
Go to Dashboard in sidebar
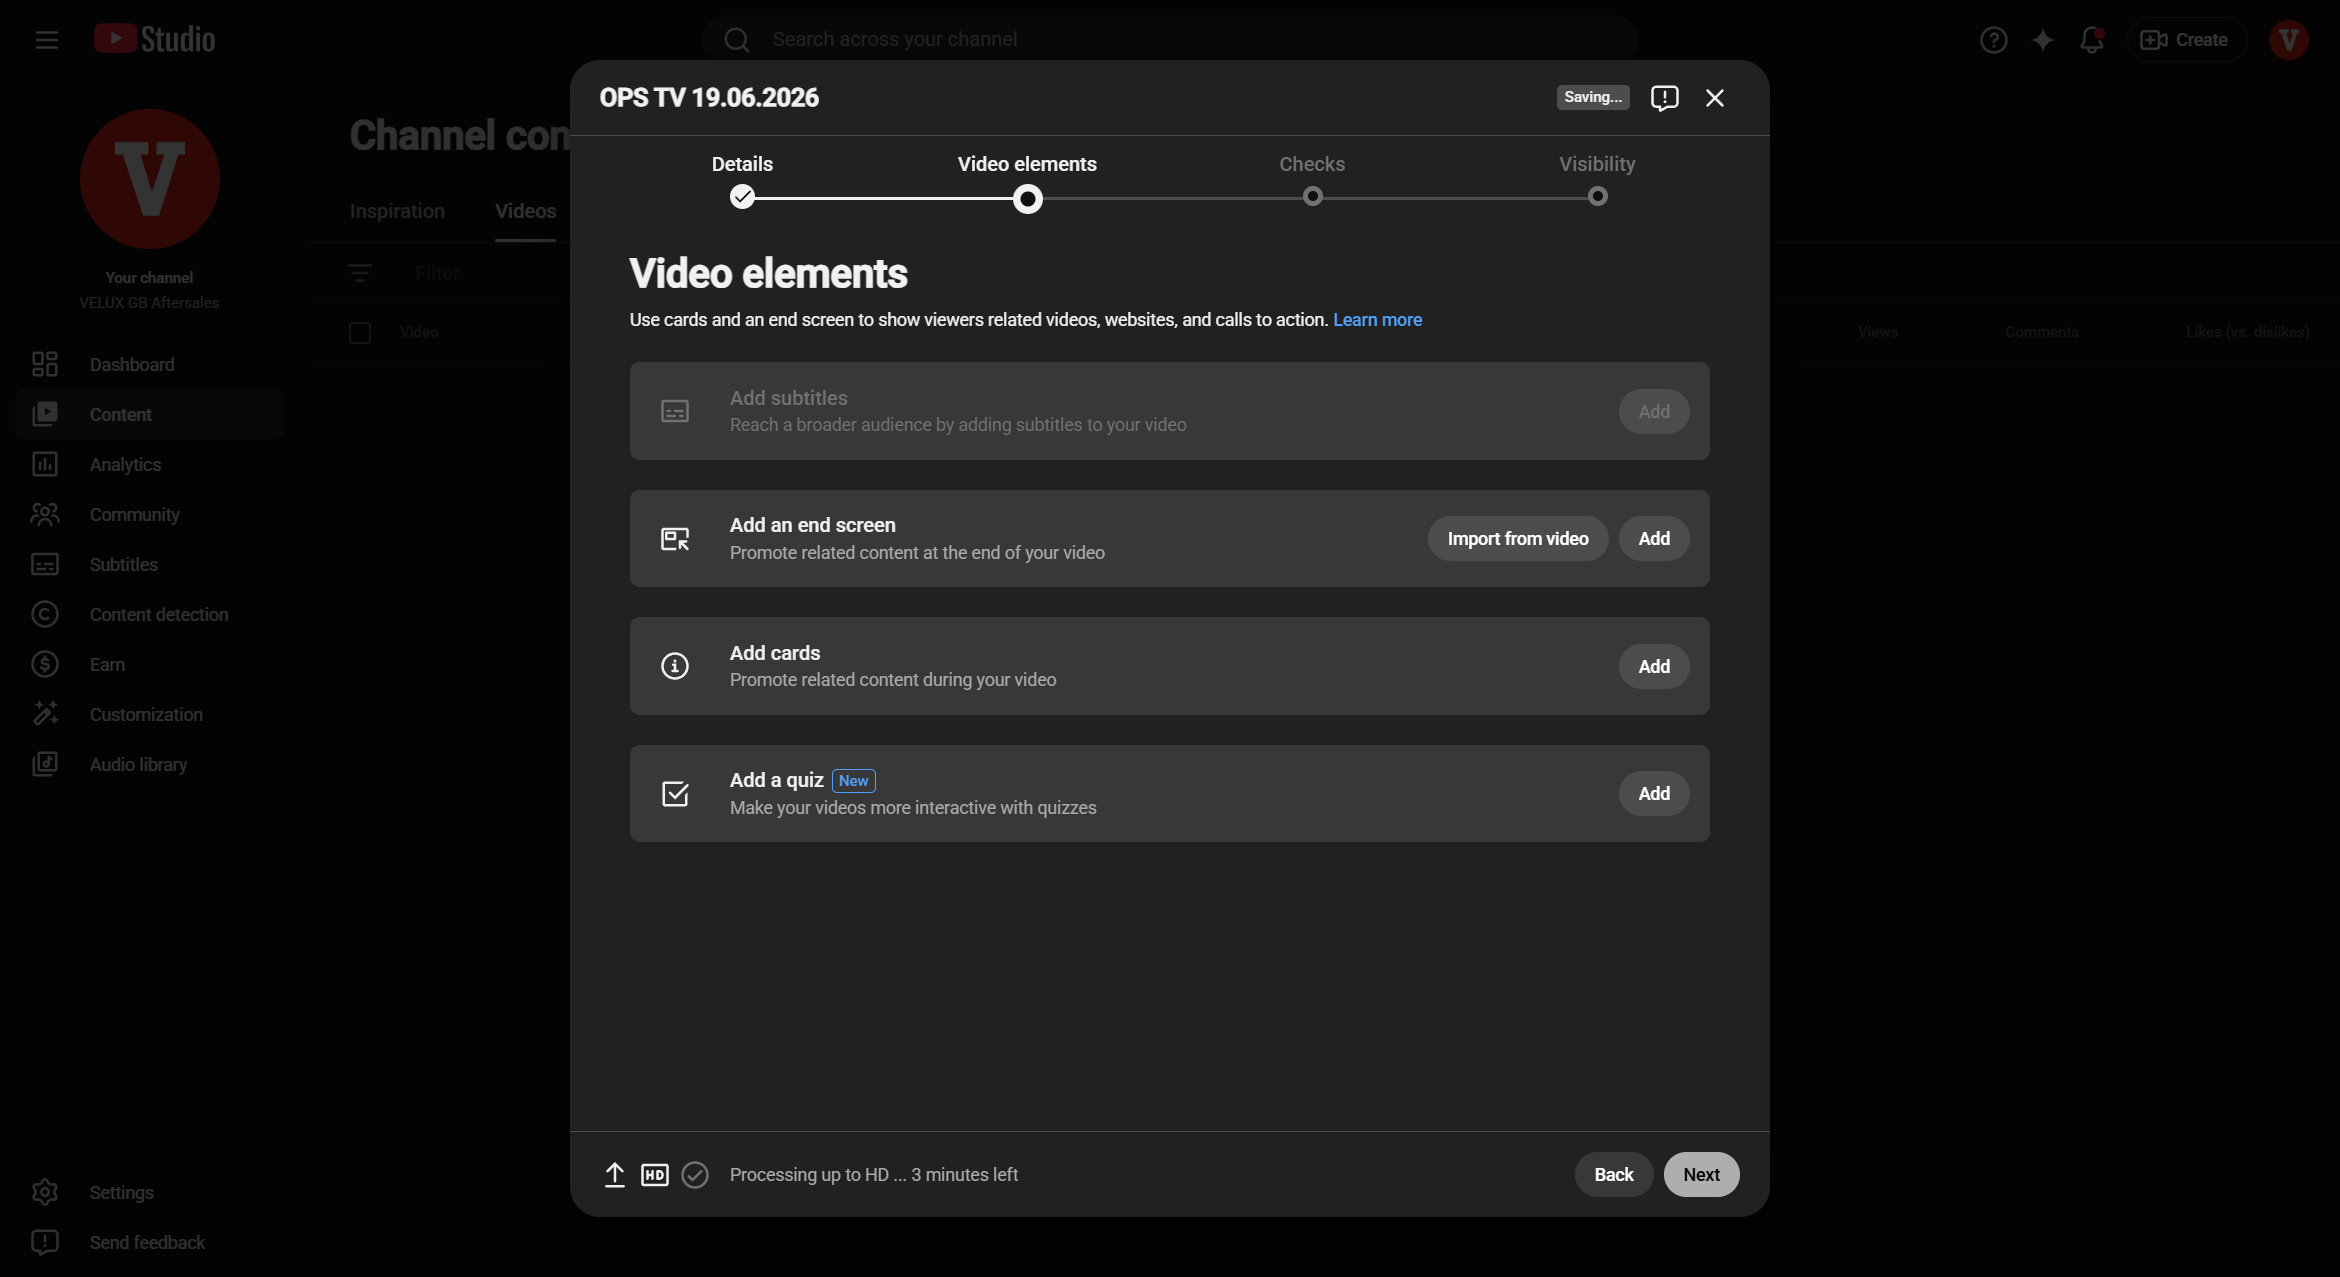150,364
